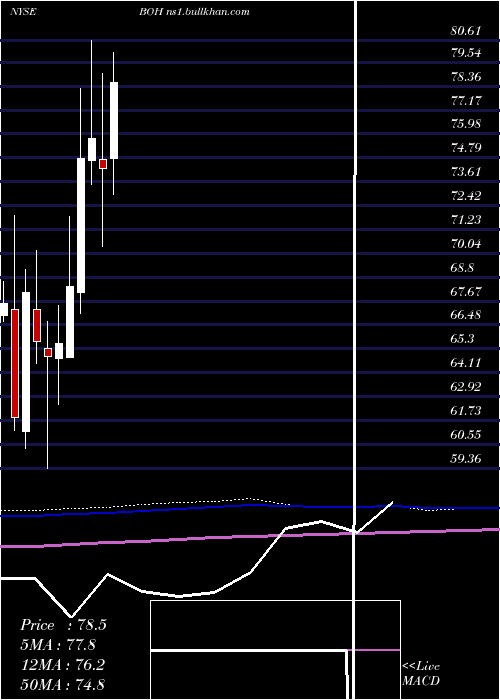This screenshot has height=700, width=500.
Task: Select the latest tall white candlestick
Action: 114,121
